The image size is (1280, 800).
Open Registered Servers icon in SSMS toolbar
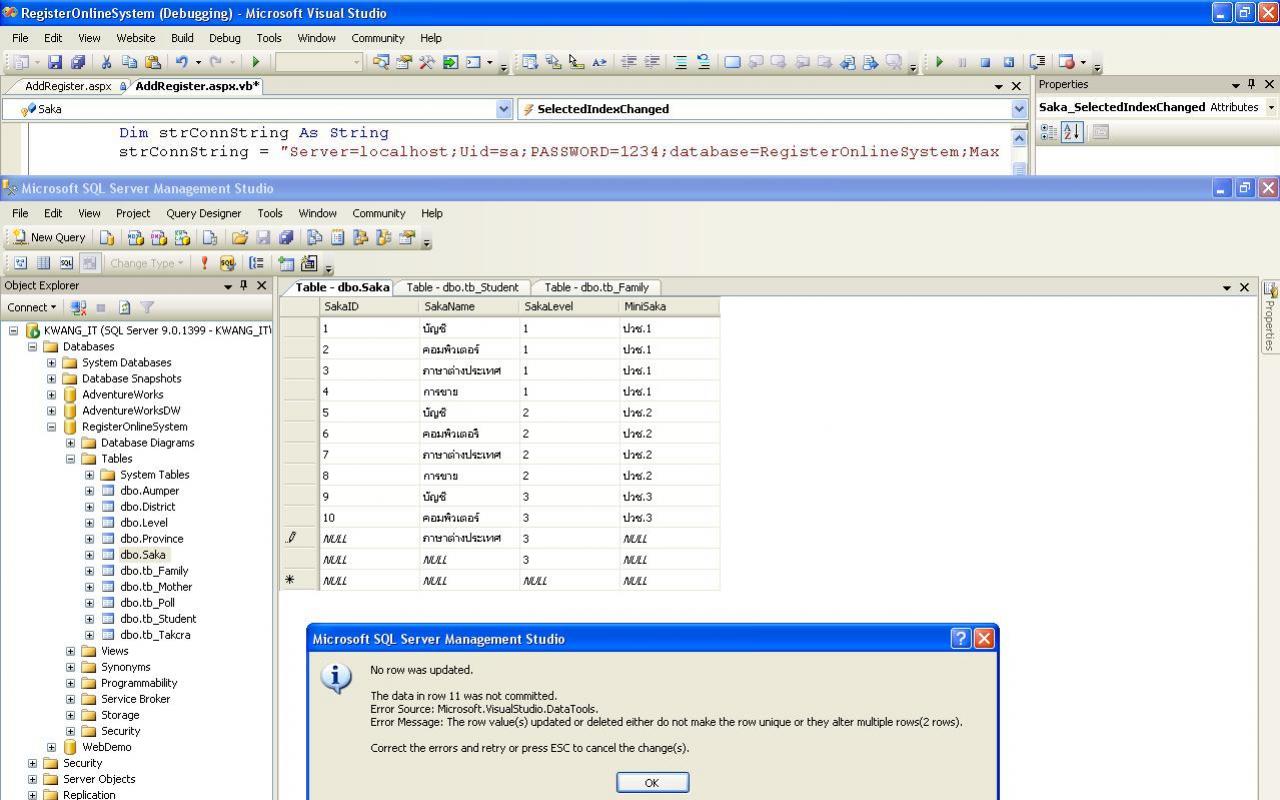coord(314,237)
